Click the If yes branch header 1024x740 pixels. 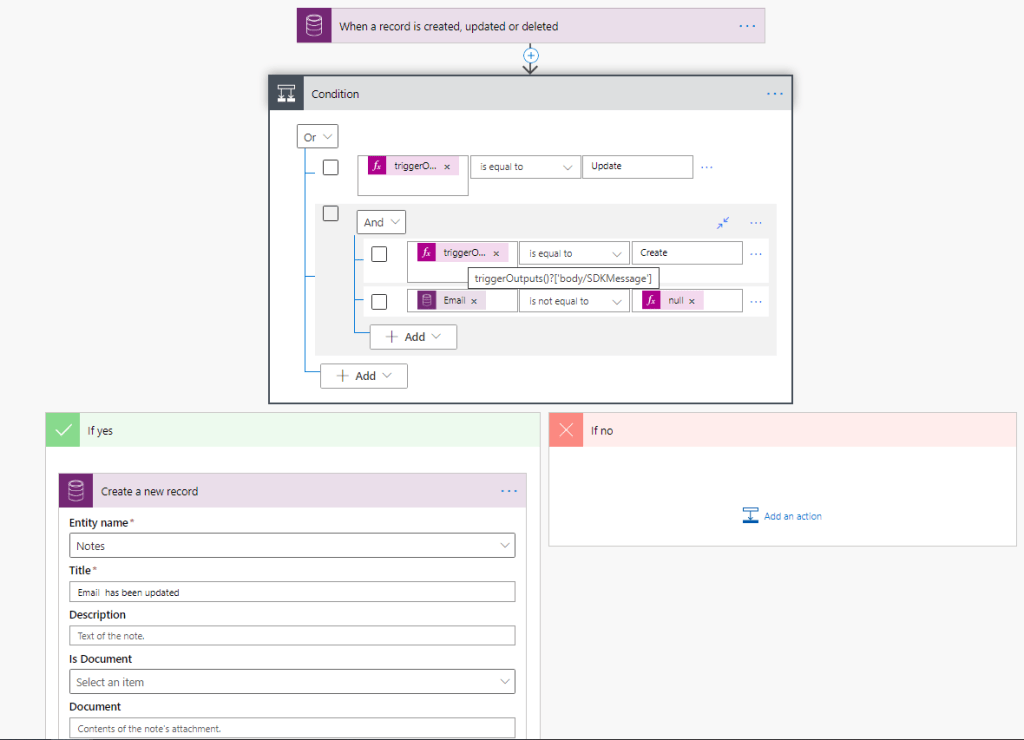(291, 431)
